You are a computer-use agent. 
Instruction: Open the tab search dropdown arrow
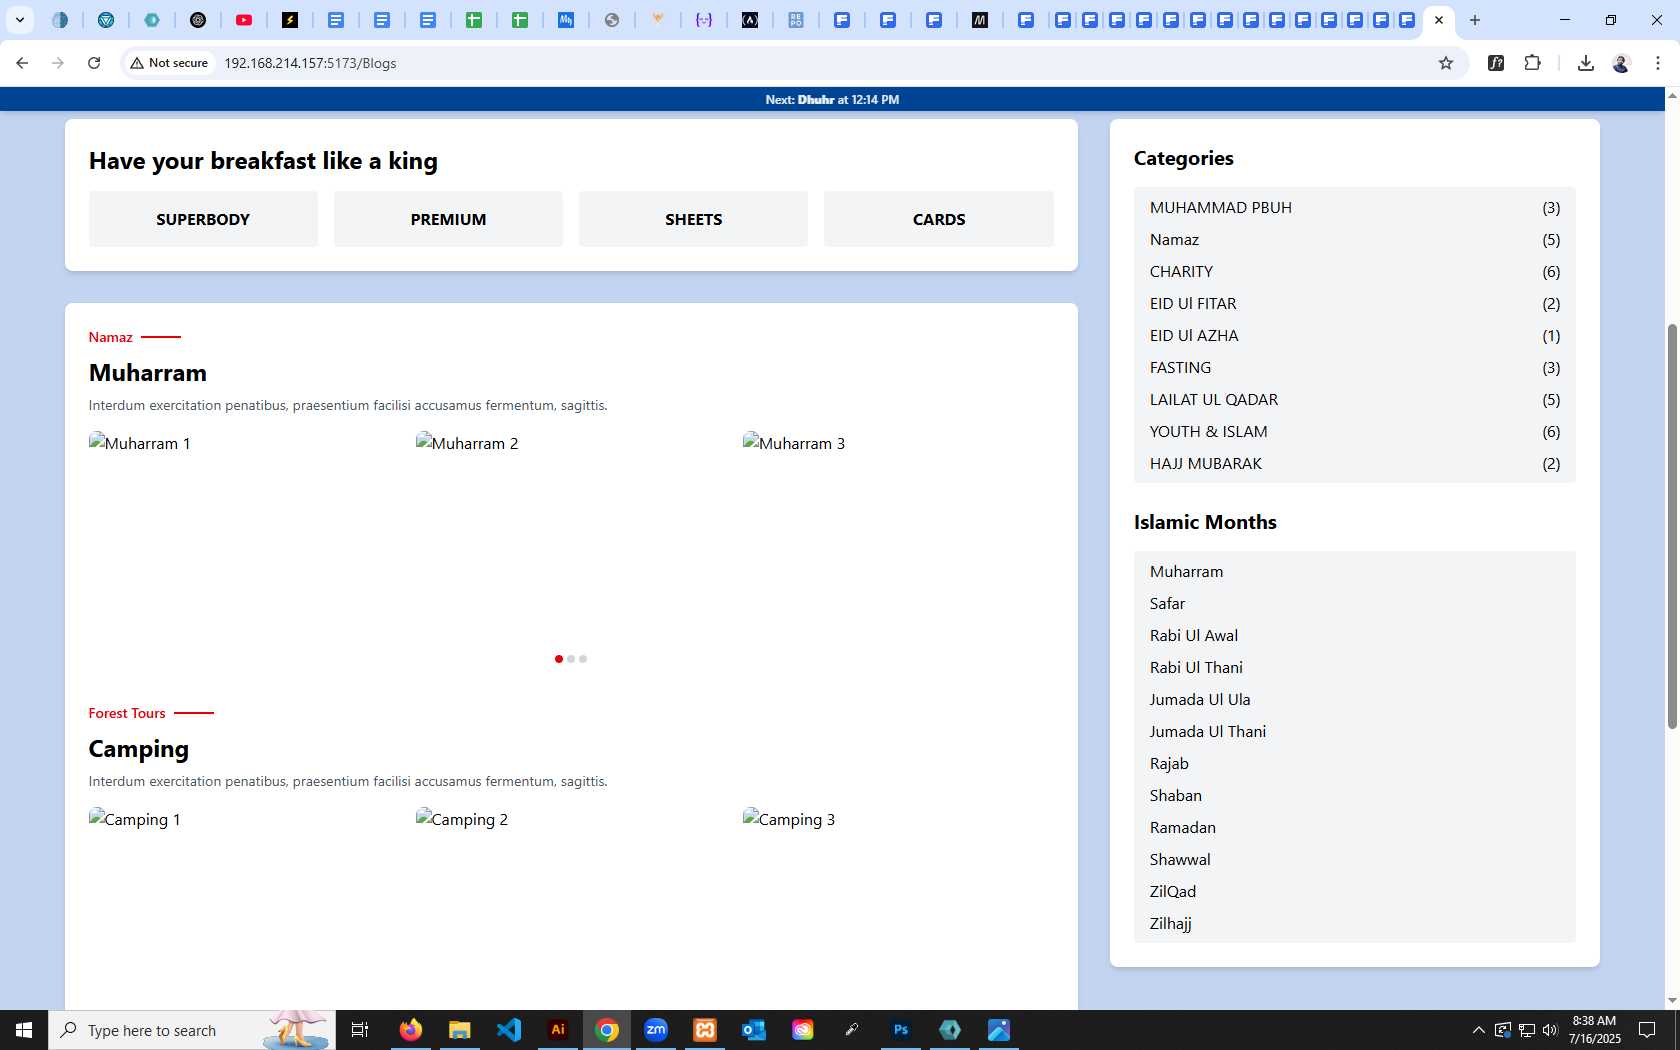[19, 20]
